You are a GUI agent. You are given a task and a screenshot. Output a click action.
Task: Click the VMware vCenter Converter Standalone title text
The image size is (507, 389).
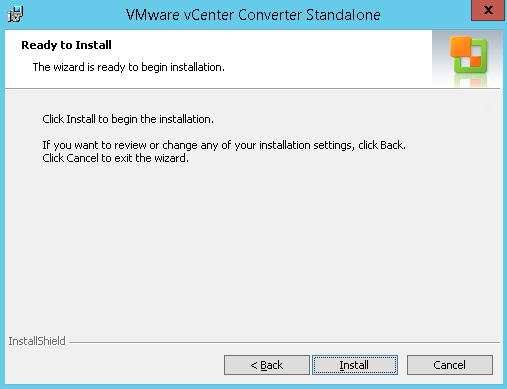pyautogui.click(x=253, y=15)
